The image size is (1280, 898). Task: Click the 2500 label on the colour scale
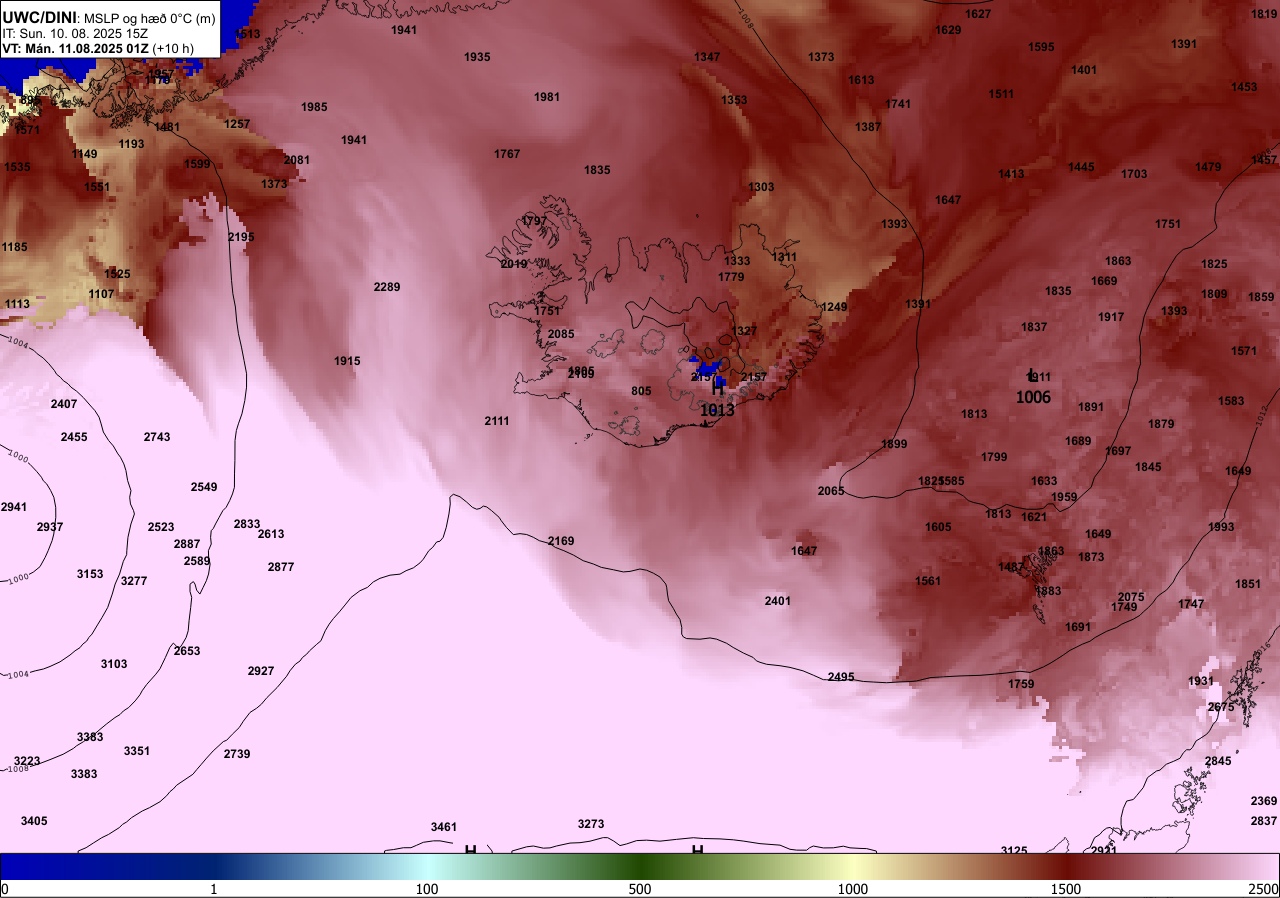tap(1265, 889)
